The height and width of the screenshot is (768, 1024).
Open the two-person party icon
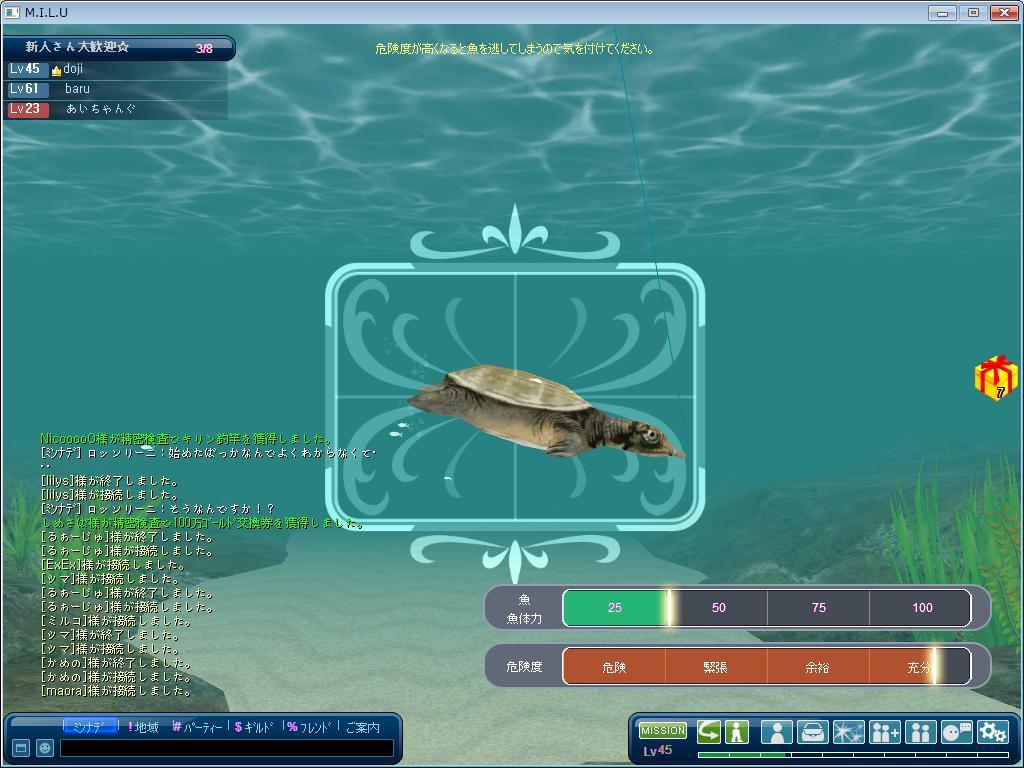click(920, 732)
